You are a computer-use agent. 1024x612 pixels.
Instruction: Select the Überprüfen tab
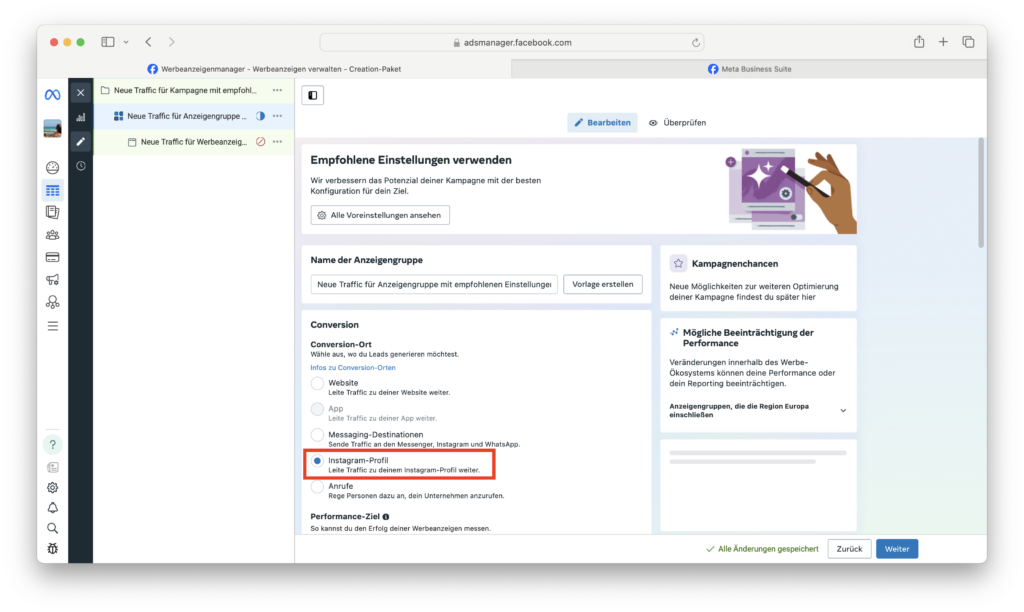[x=677, y=123]
